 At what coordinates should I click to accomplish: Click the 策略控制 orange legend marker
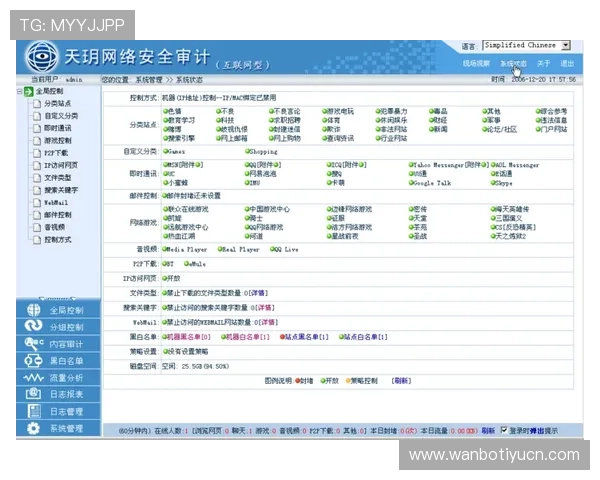[x=348, y=380]
